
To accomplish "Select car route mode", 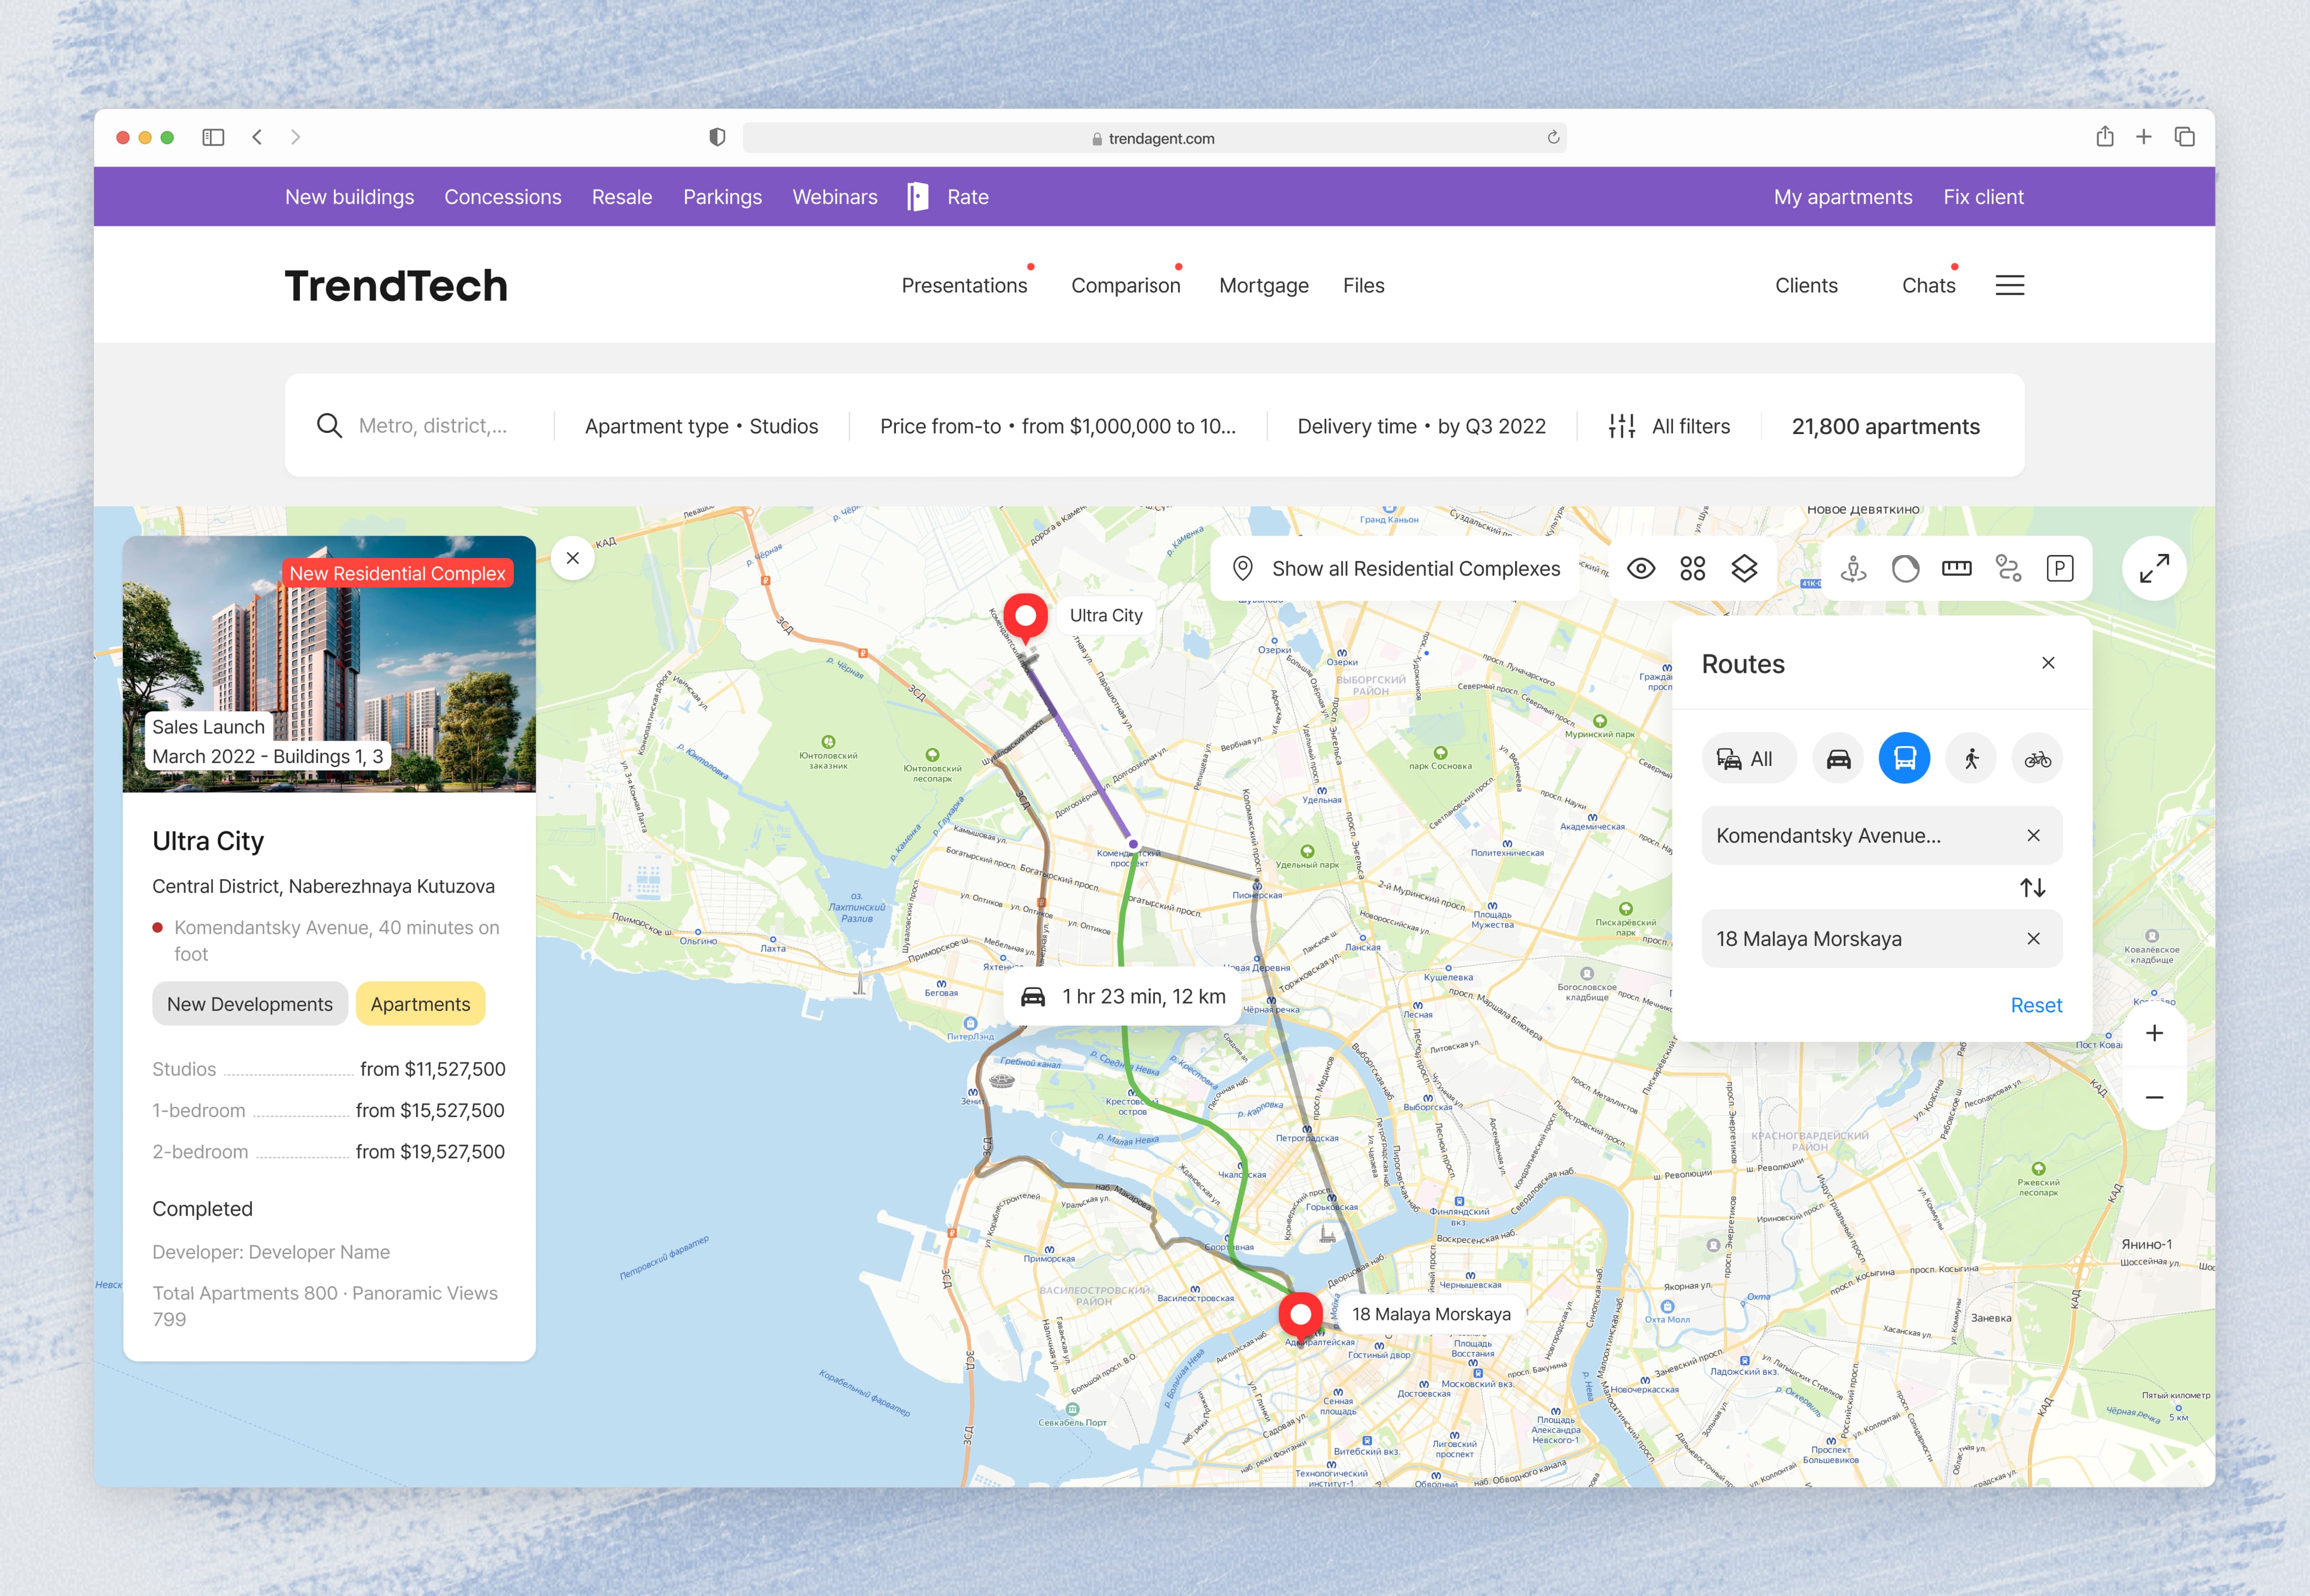I will tap(1838, 758).
